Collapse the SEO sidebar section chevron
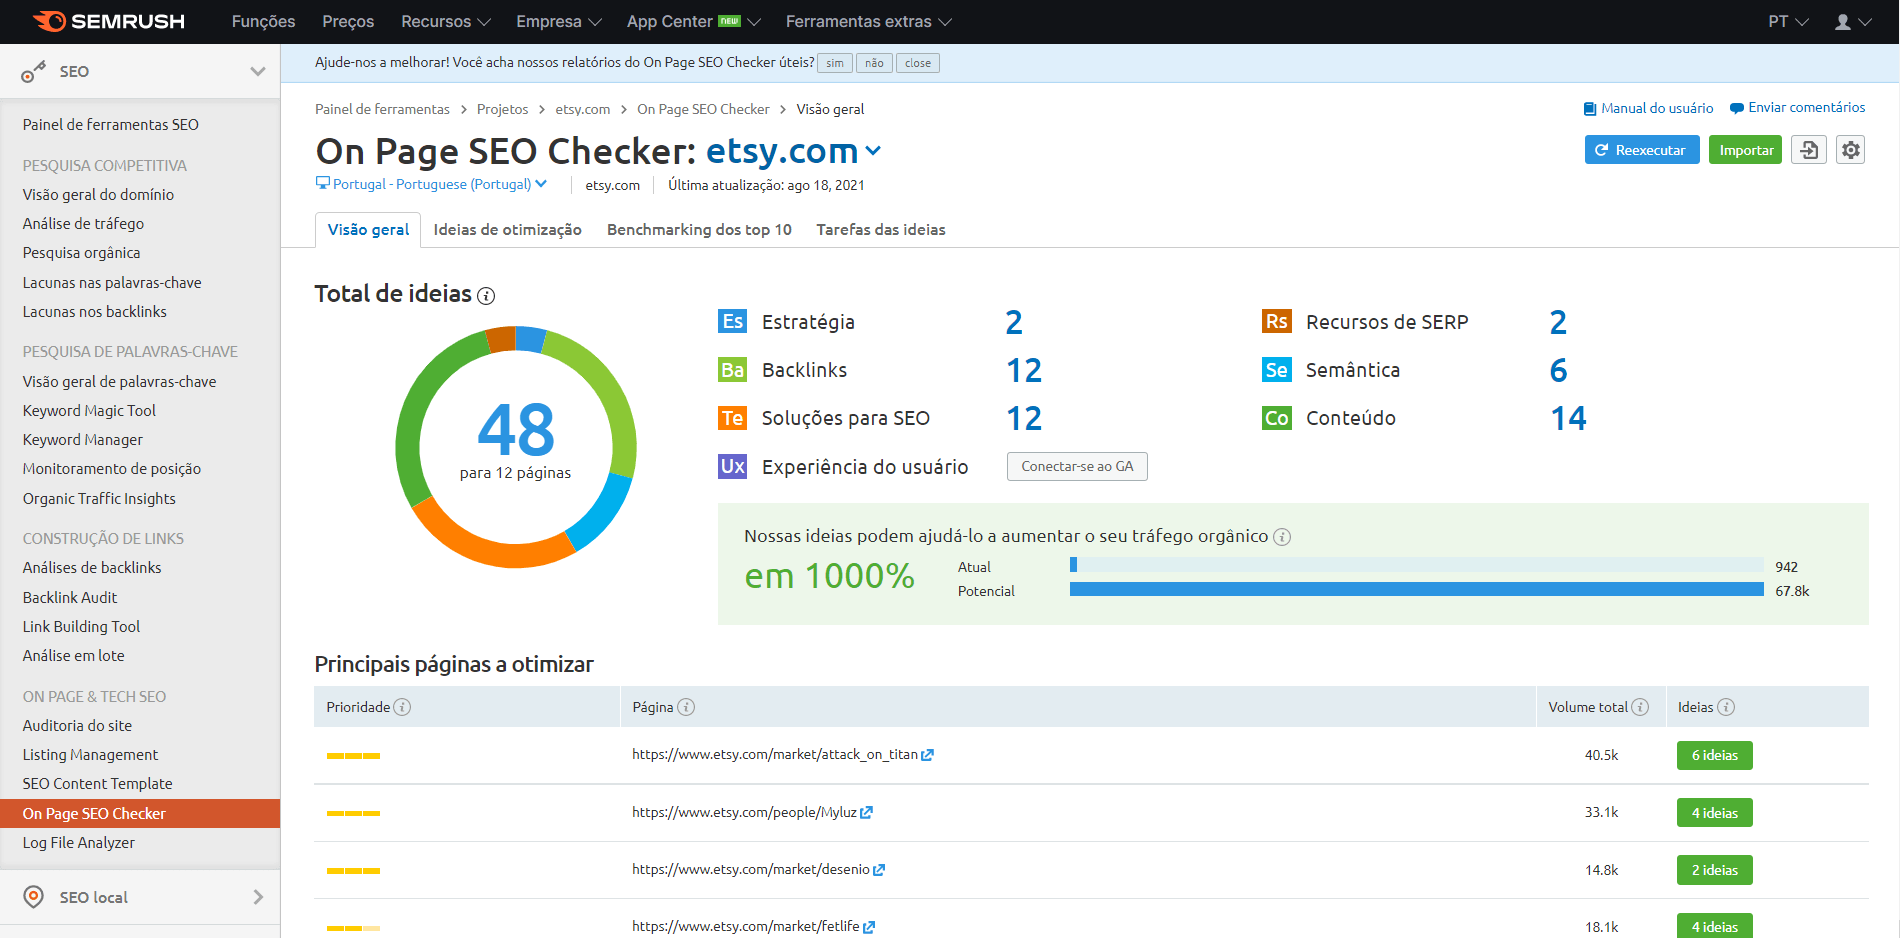The height and width of the screenshot is (938, 1900). tap(258, 71)
